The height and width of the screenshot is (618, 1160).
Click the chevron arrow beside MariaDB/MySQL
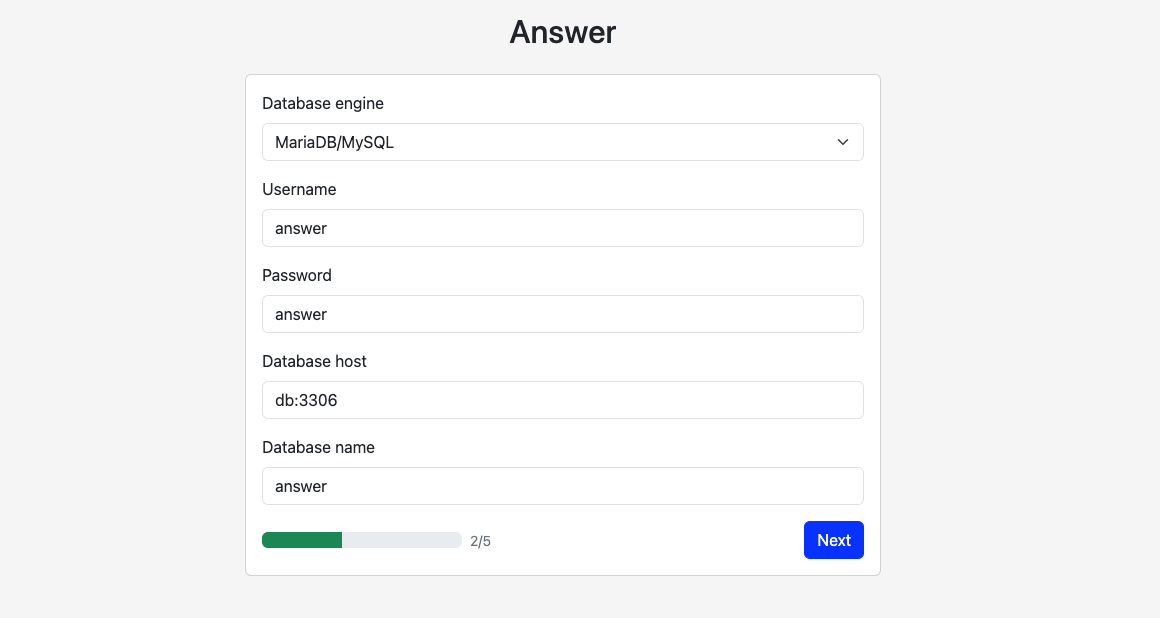[x=842, y=142]
